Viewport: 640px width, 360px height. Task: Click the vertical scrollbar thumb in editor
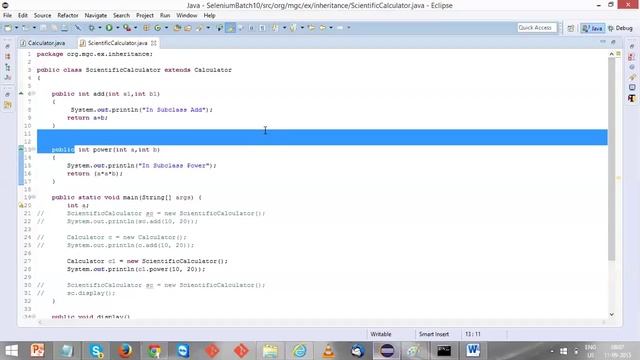point(611,158)
